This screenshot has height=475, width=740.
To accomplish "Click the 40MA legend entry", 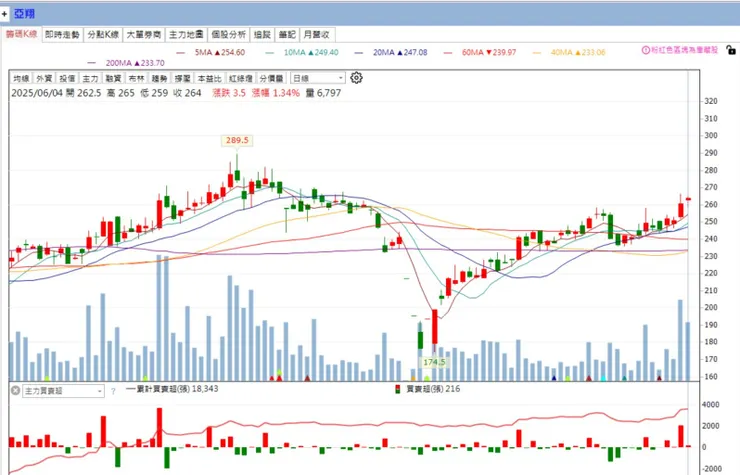I will pos(570,52).
